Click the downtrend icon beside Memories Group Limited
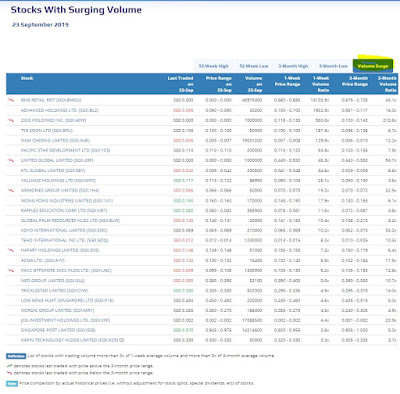This screenshot has width=400, height=394. (11, 190)
